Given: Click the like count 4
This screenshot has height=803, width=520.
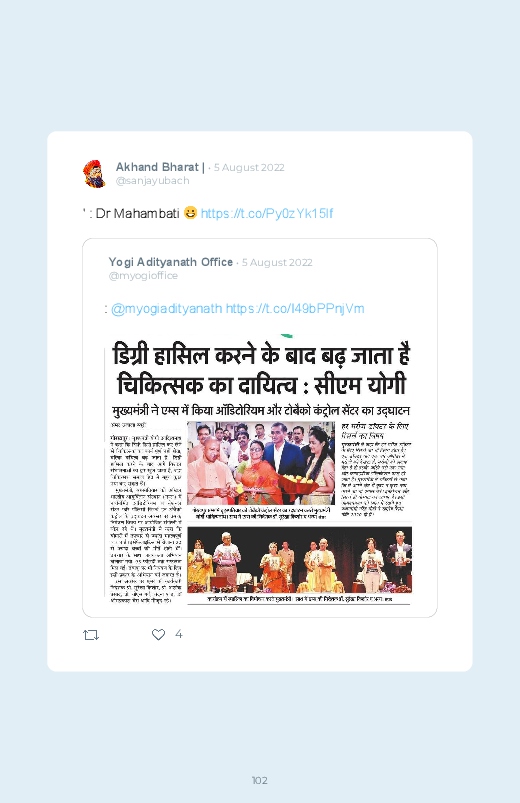Looking at the screenshot, I should tap(179, 635).
